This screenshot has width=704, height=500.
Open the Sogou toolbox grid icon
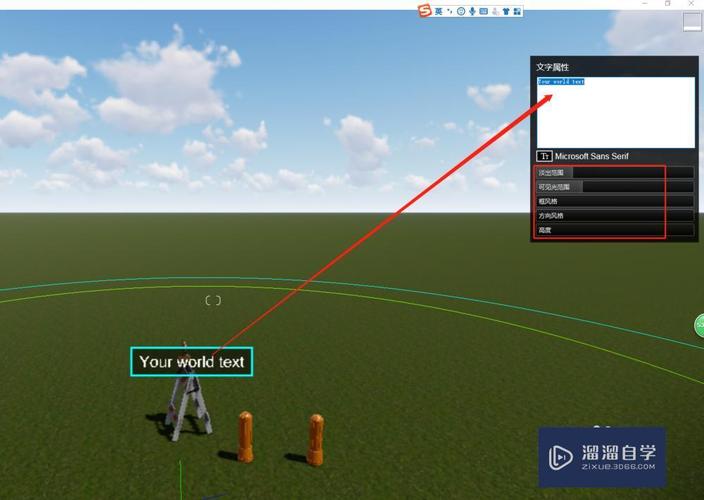pyautogui.click(x=518, y=11)
